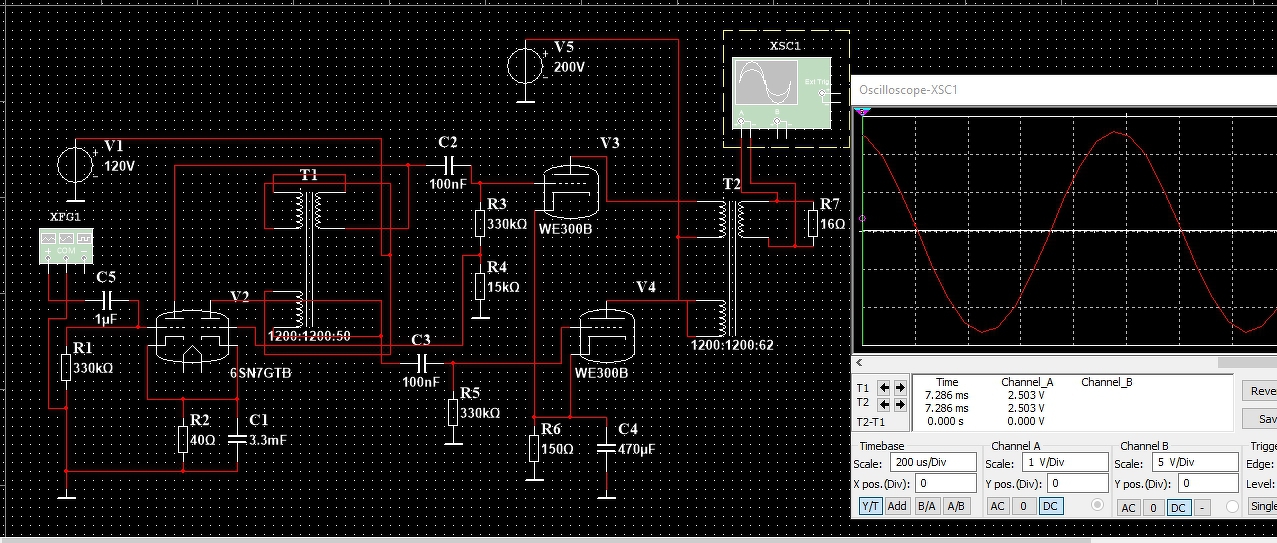Viewport: 1277px width, 543px height.
Task: Select resistor R2 40Ω
Action: (x=185, y=439)
